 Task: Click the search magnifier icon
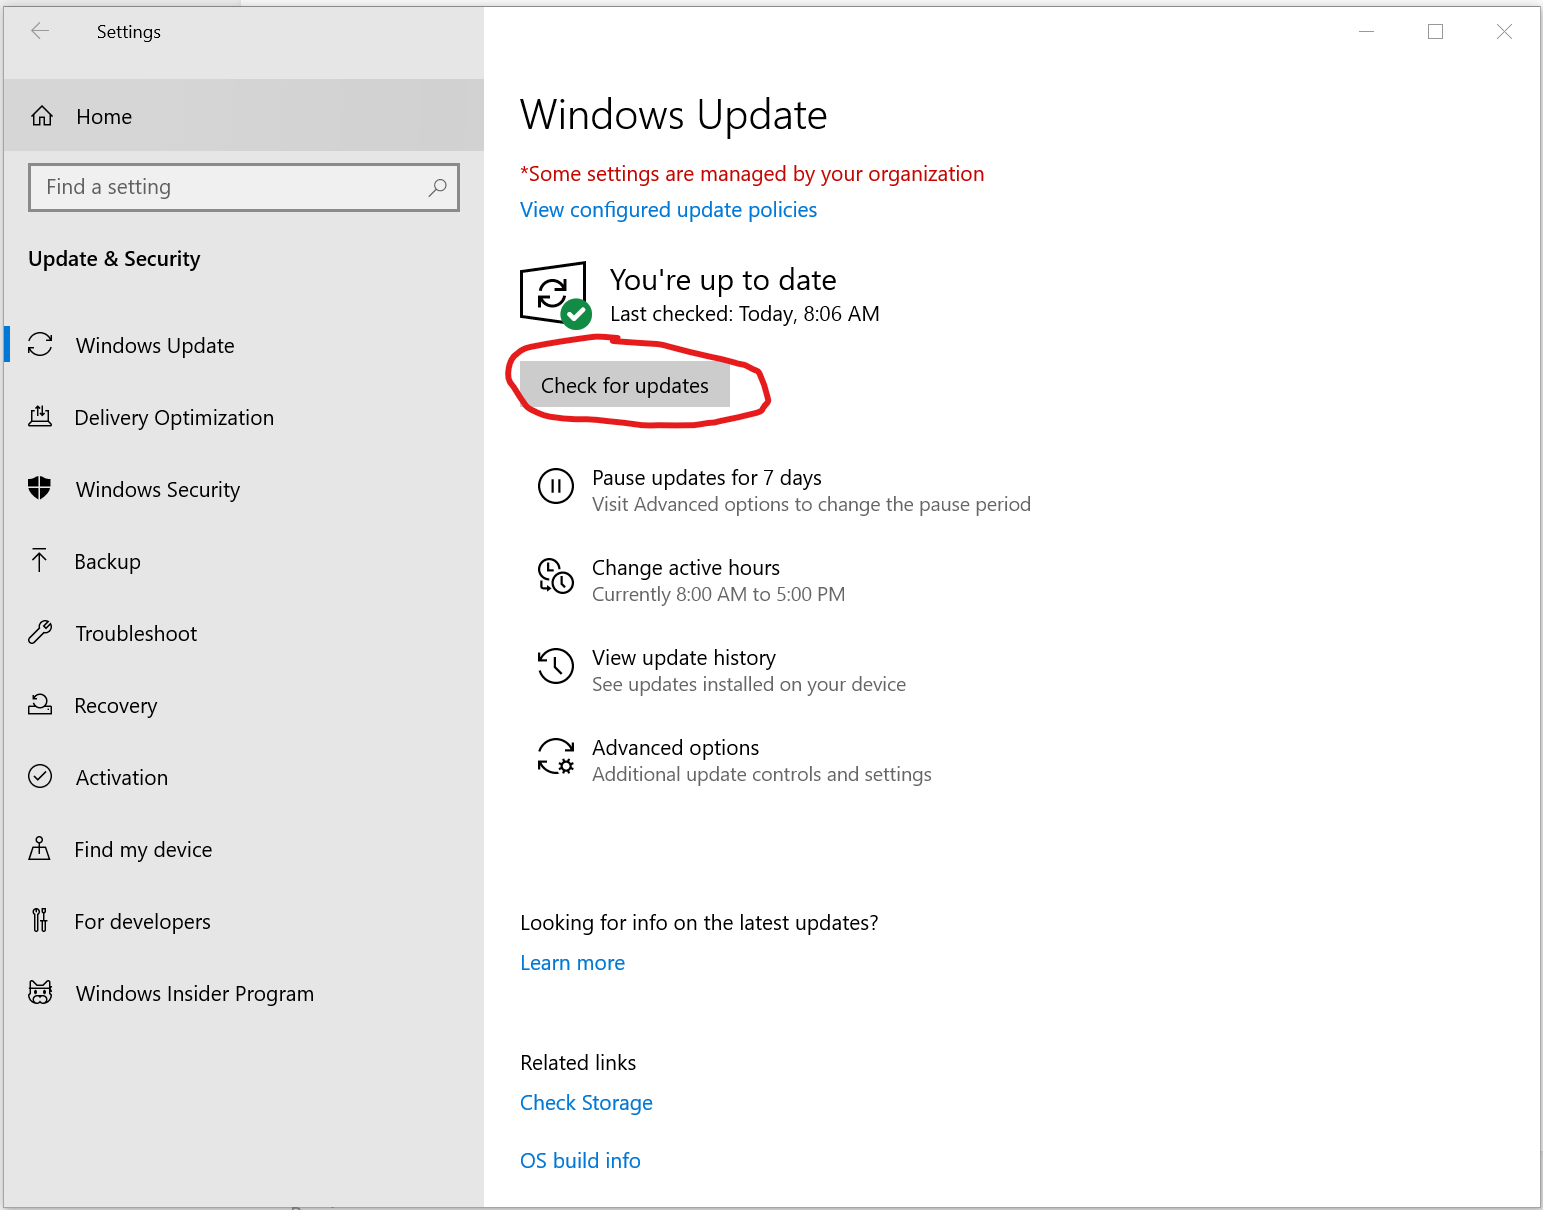[437, 187]
